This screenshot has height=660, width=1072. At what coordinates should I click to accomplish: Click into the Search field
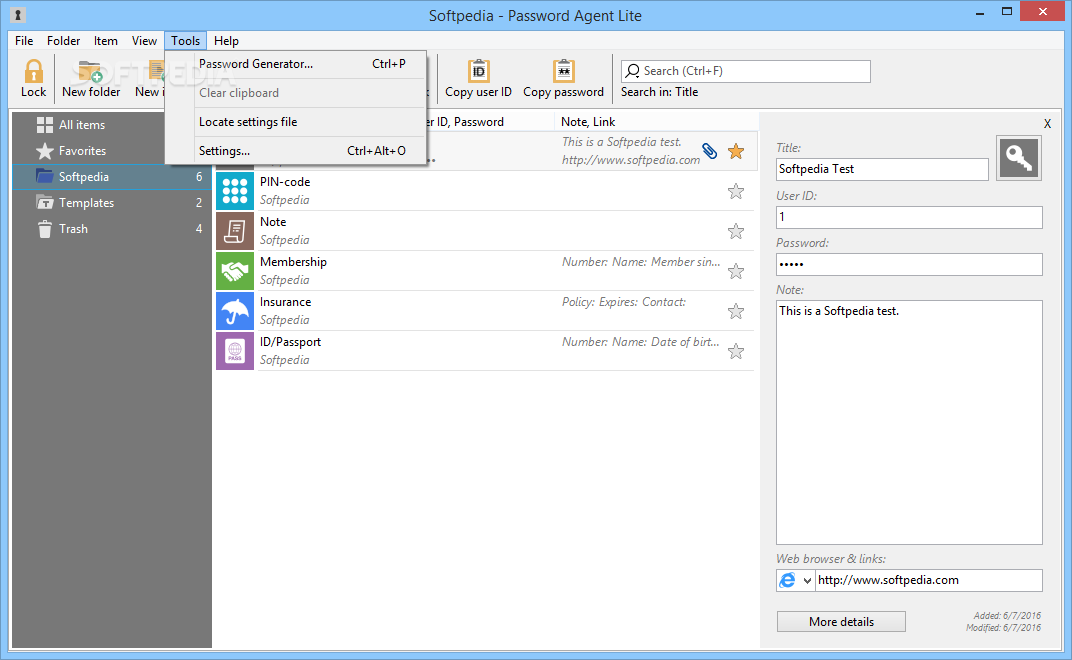[745, 71]
